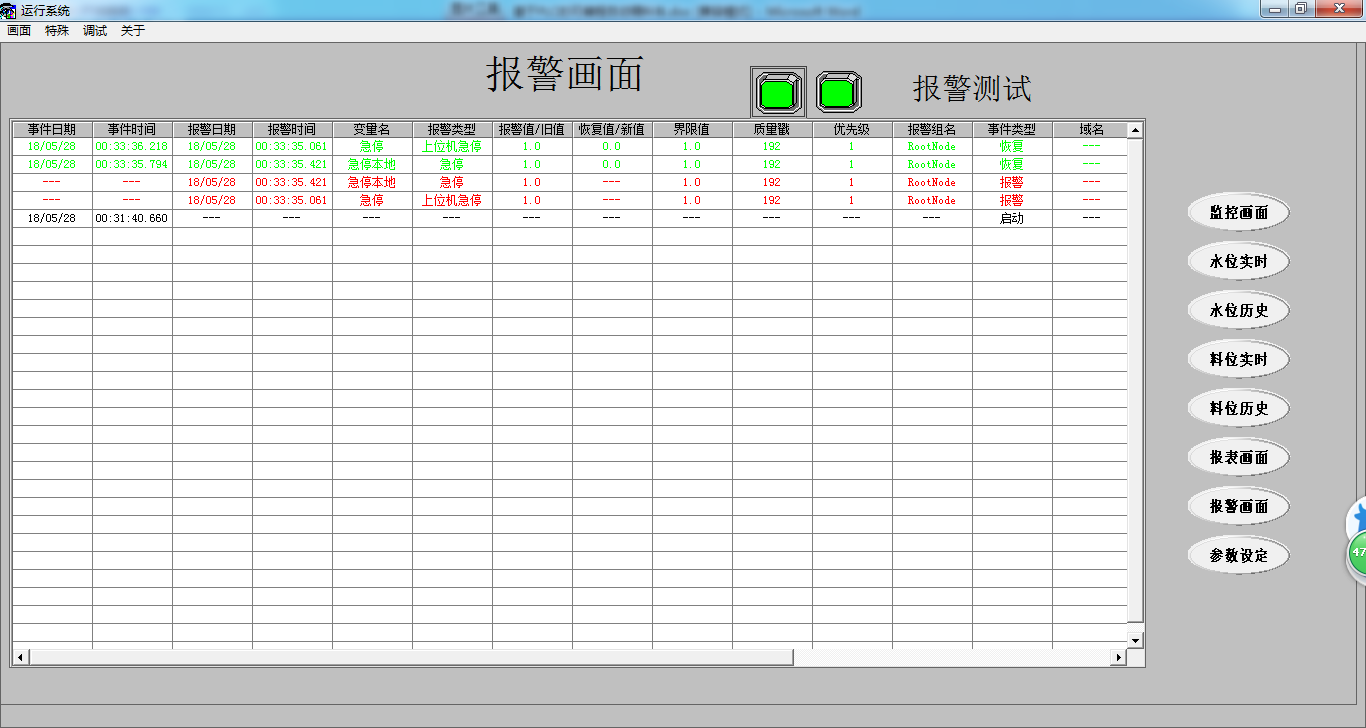The height and width of the screenshot is (728, 1366).
Task: Select event time 00:33:36.218 cell
Action: pyautogui.click(x=132, y=146)
